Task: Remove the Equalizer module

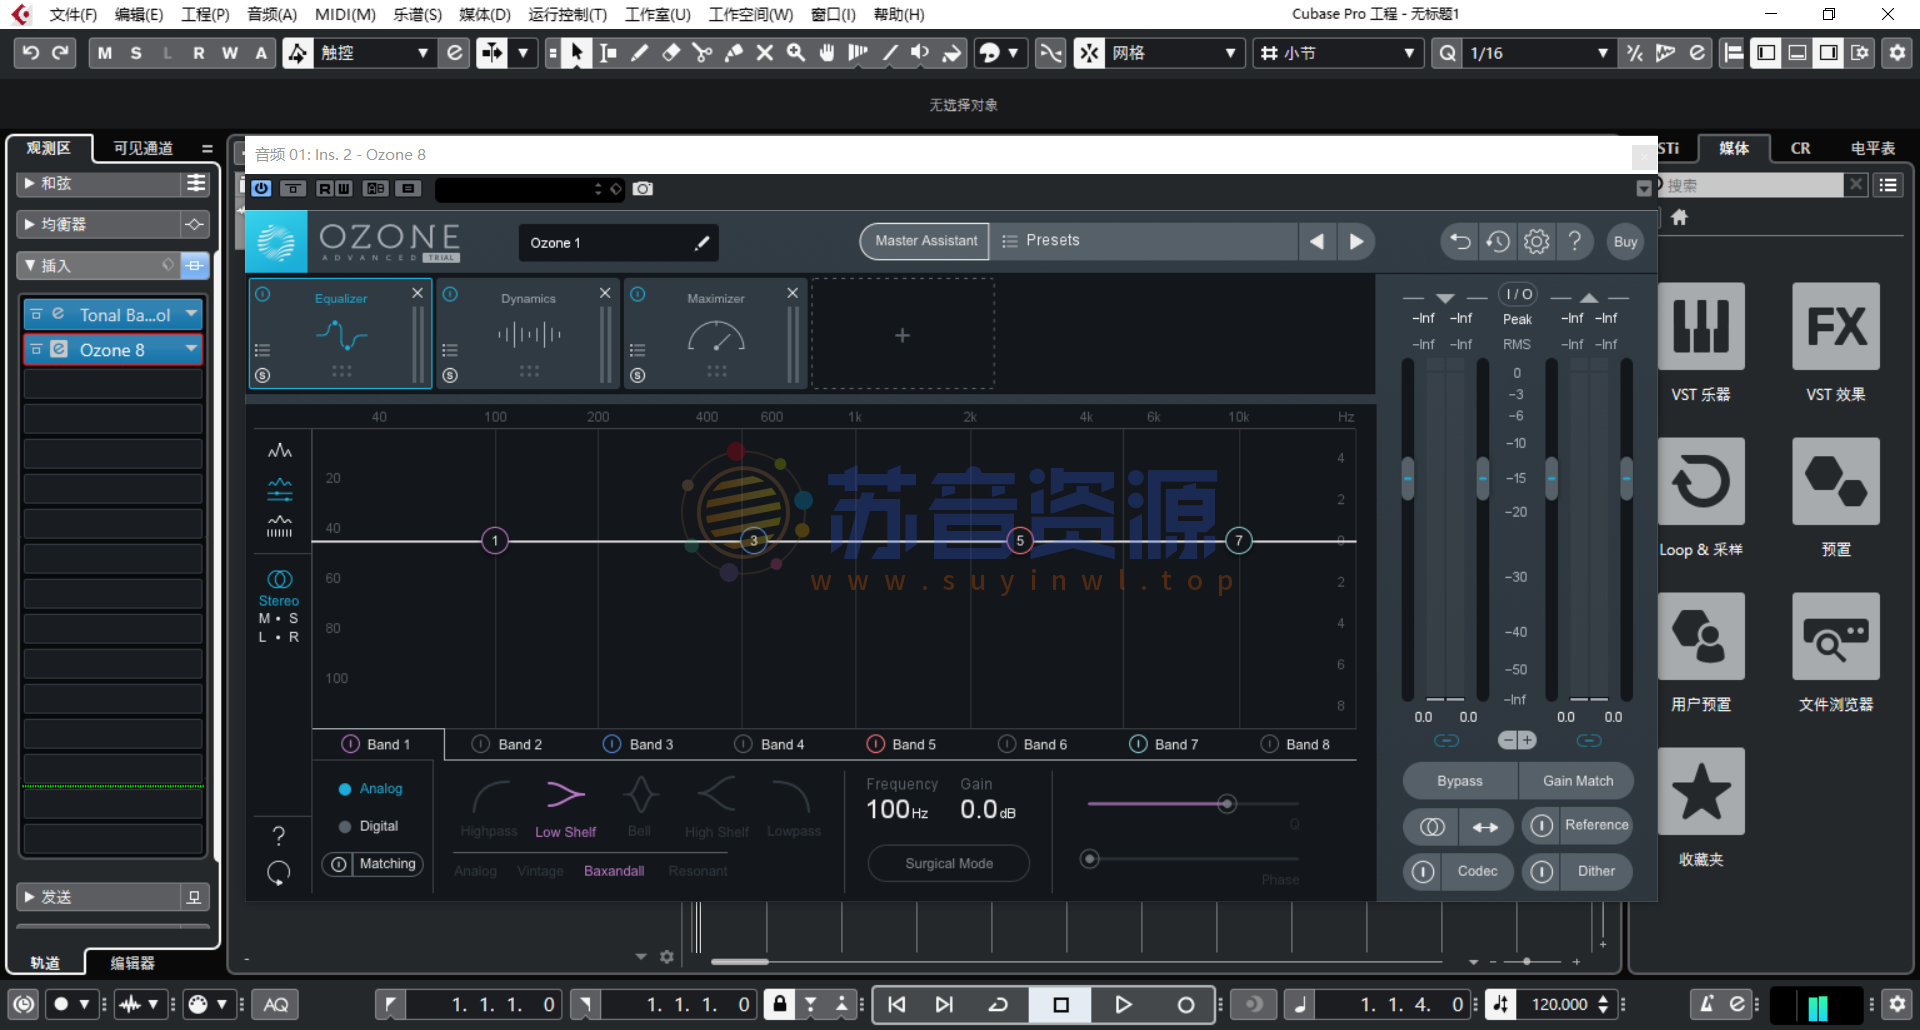Action: click(x=418, y=293)
